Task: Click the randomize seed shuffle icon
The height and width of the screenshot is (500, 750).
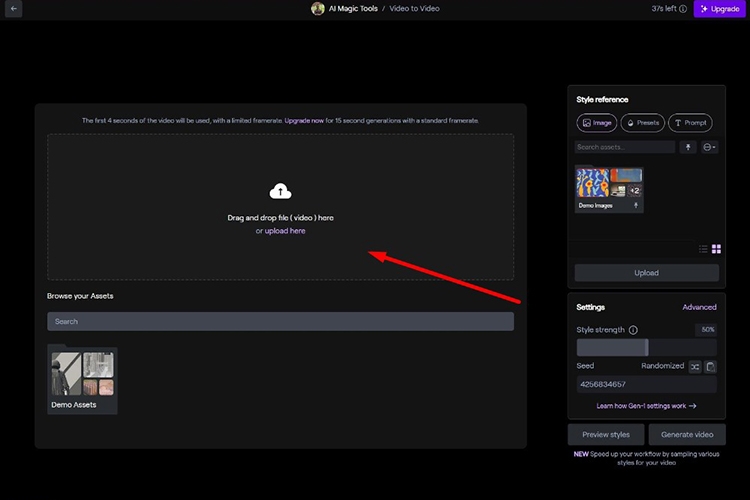Action: coord(695,367)
